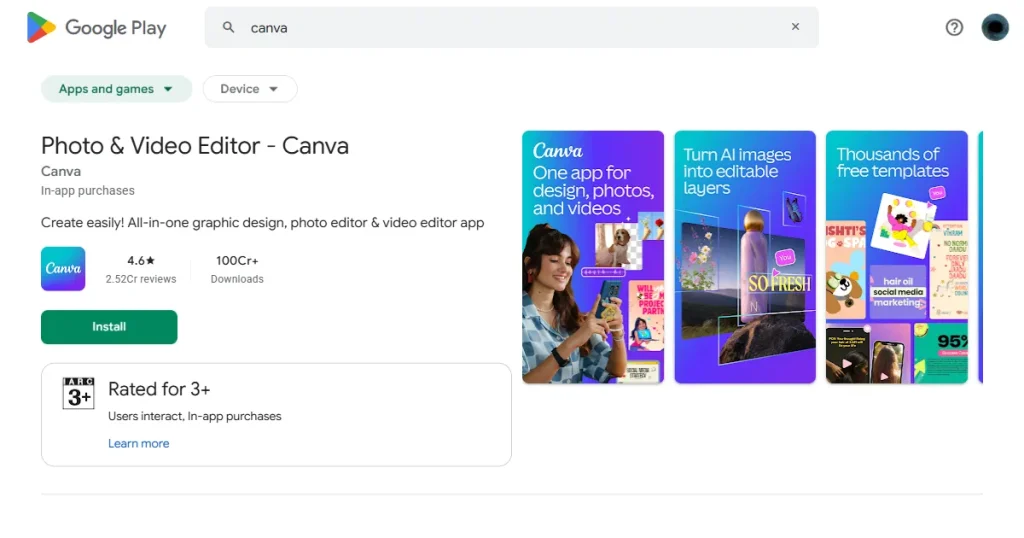
Task: Click the Canva app icon
Action: click(x=63, y=268)
